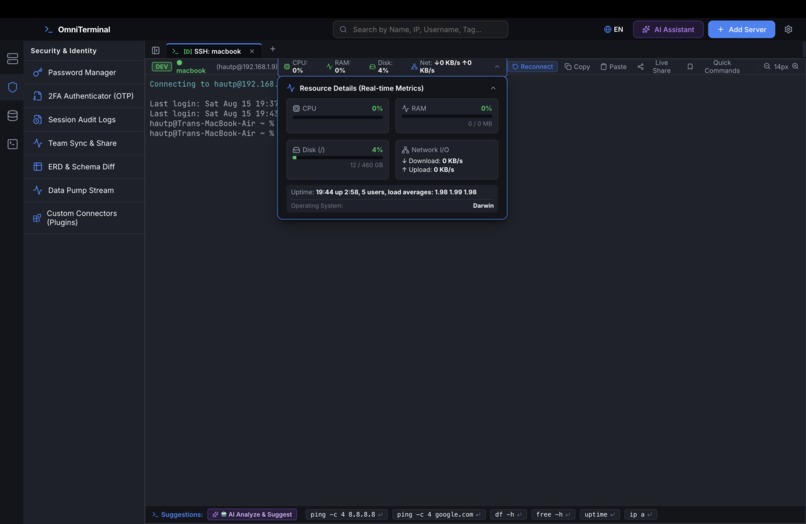Click AI Analyze & Suggest button
The height and width of the screenshot is (524, 806).
click(252, 514)
